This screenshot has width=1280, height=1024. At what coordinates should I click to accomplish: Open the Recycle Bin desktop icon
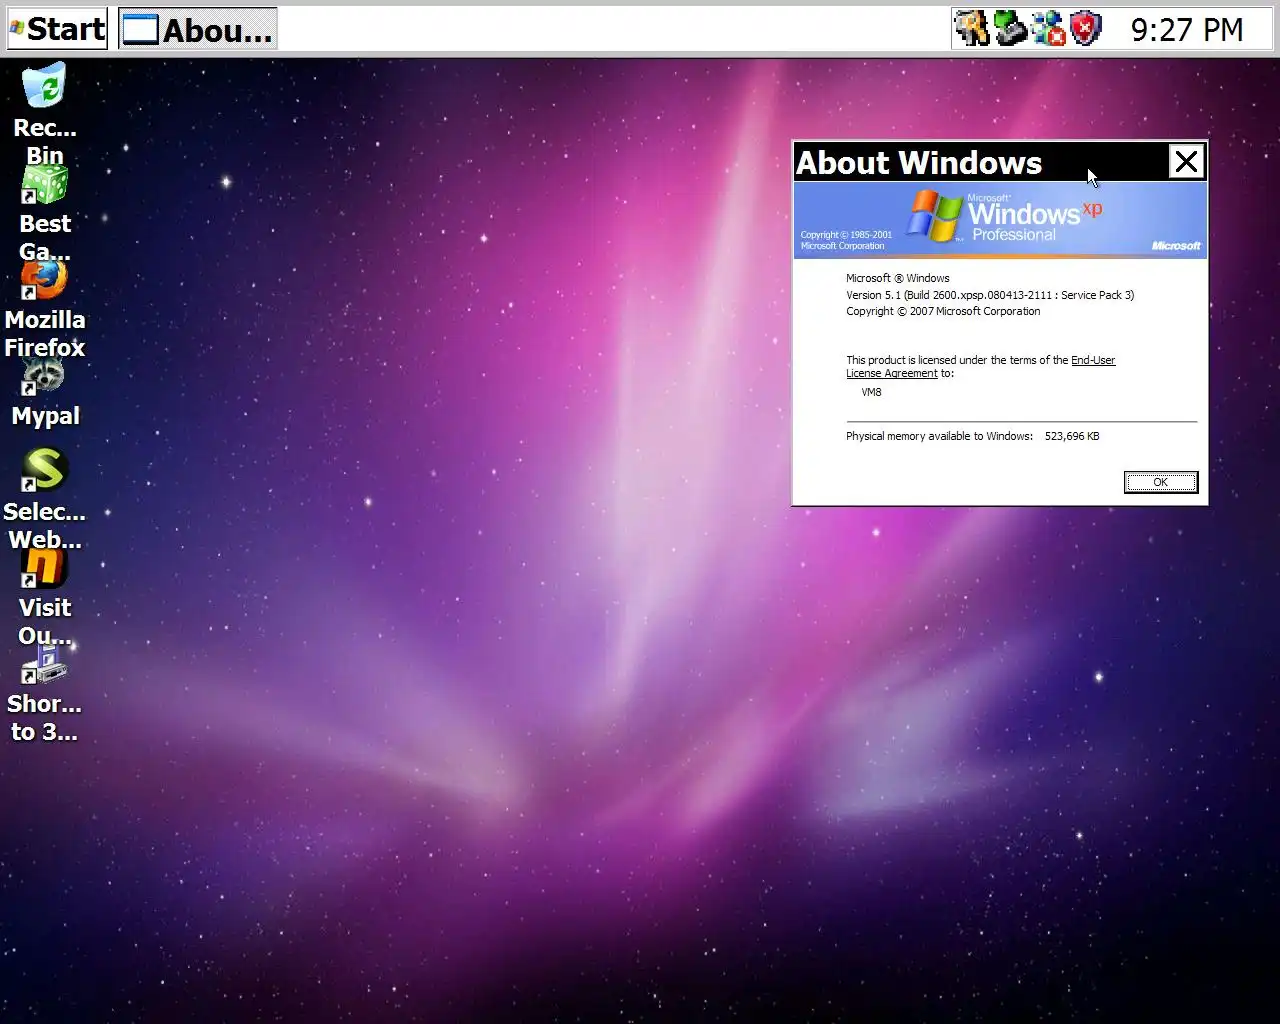point(44,86)
